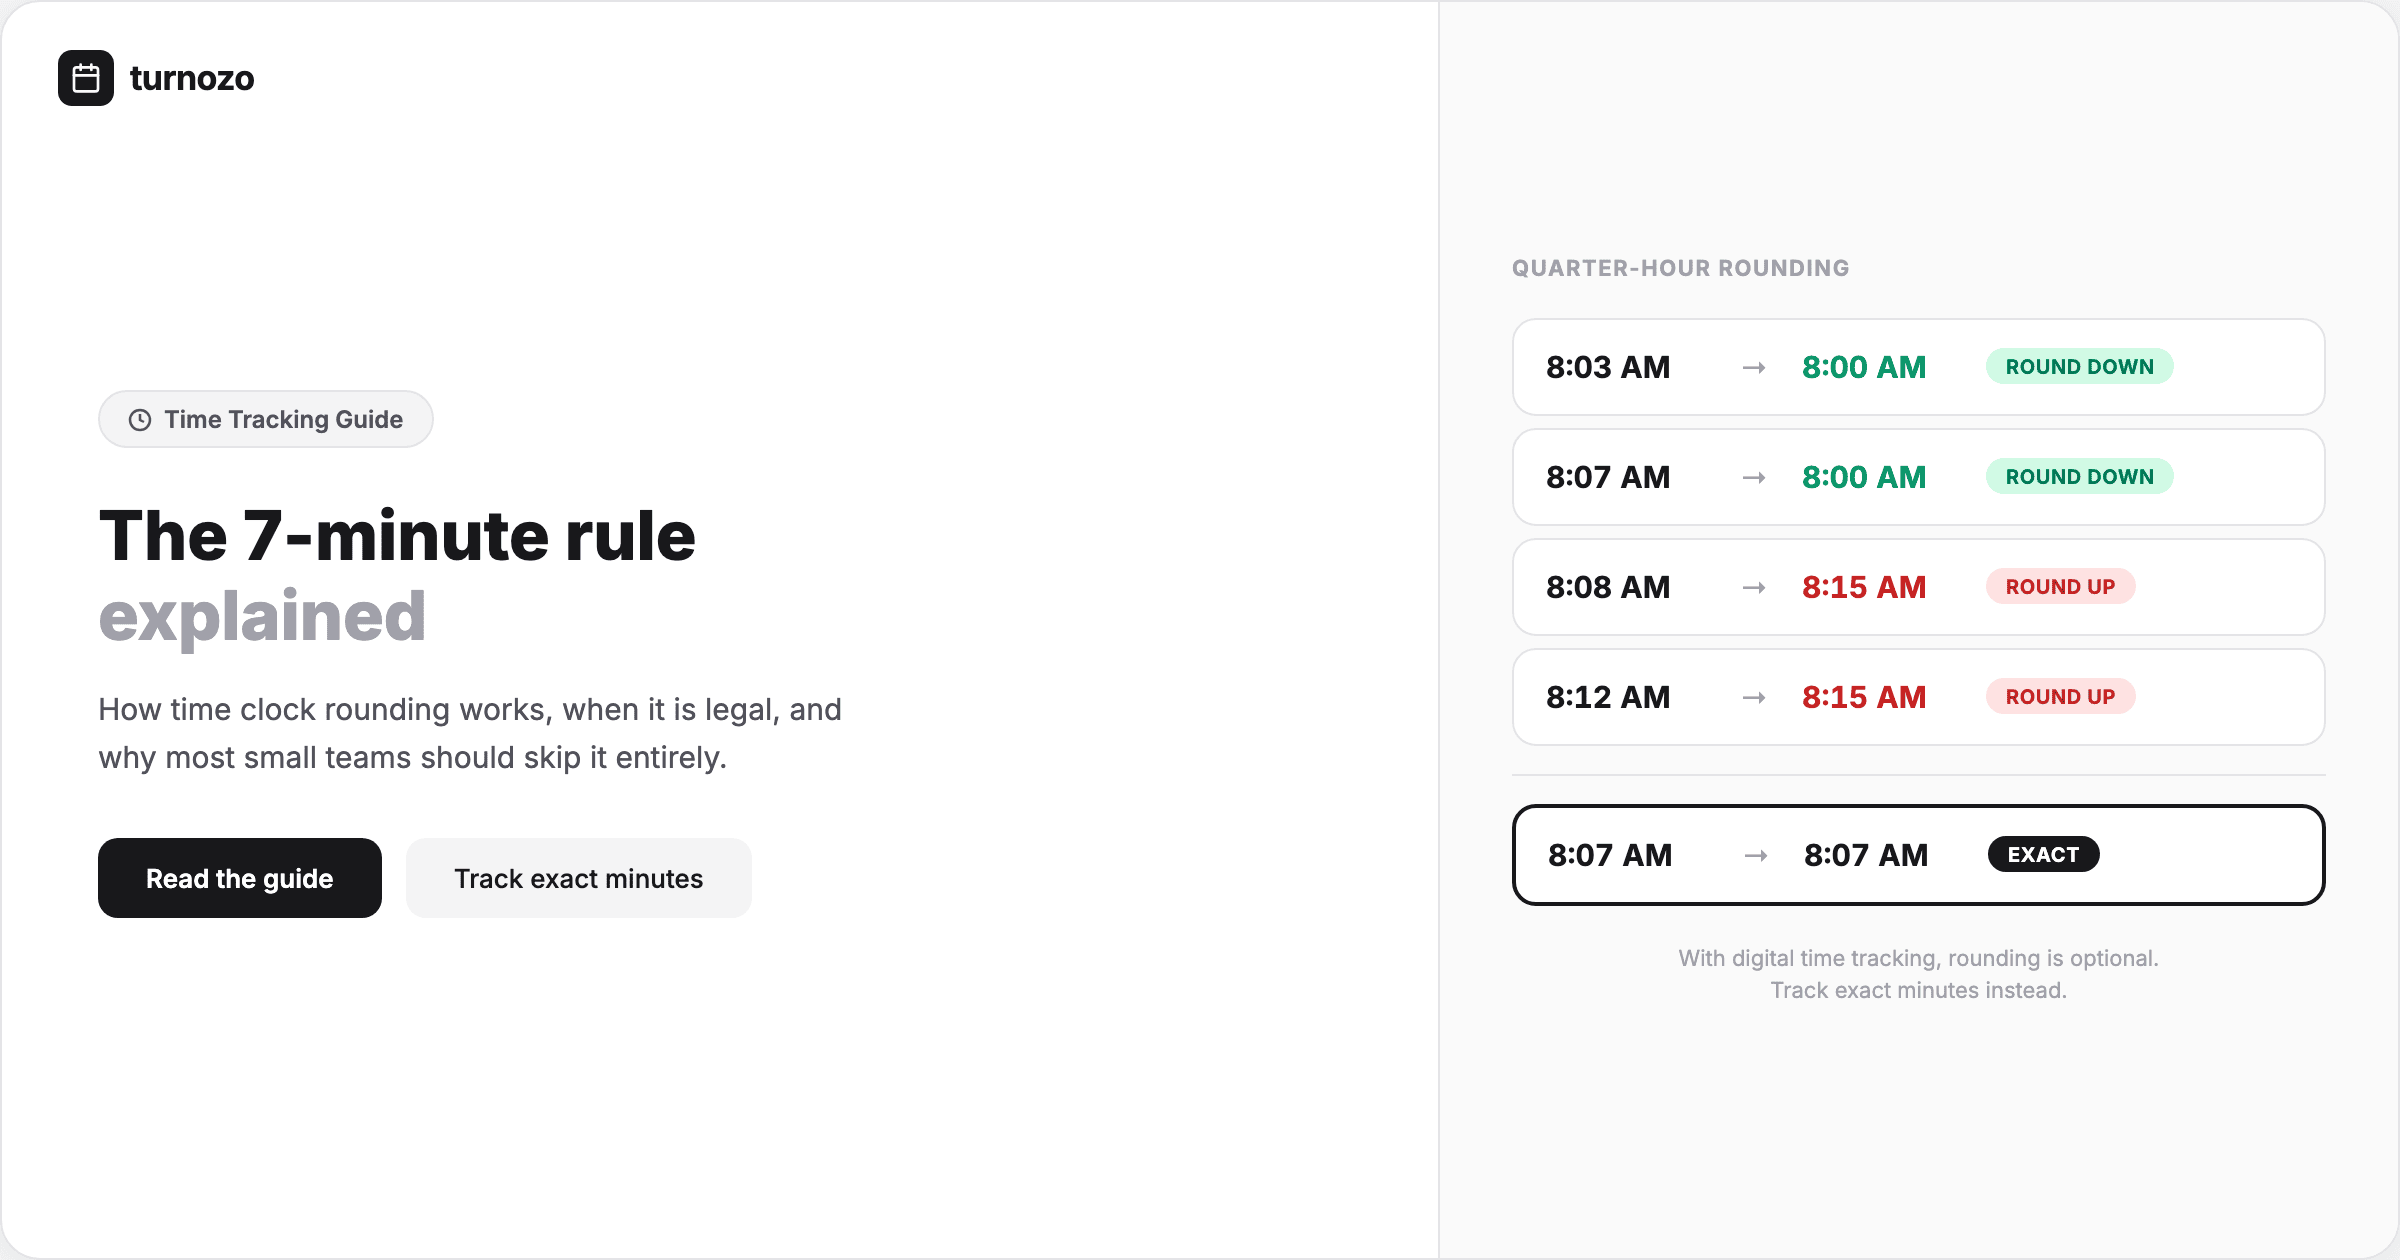The image size is (2400, 1260).
Task: Click the arrow icon in the 8:03 AM row
Action: pos(1754,367)
